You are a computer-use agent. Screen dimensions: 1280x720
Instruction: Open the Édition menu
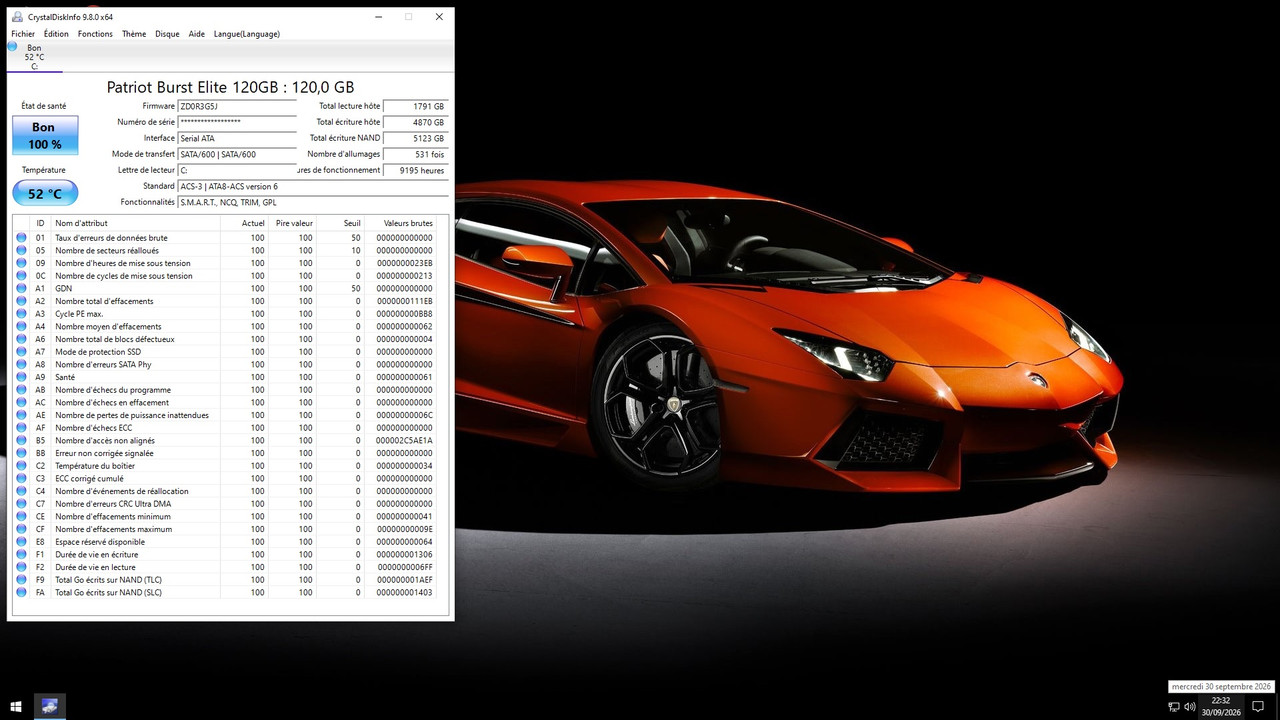point(56,34)
